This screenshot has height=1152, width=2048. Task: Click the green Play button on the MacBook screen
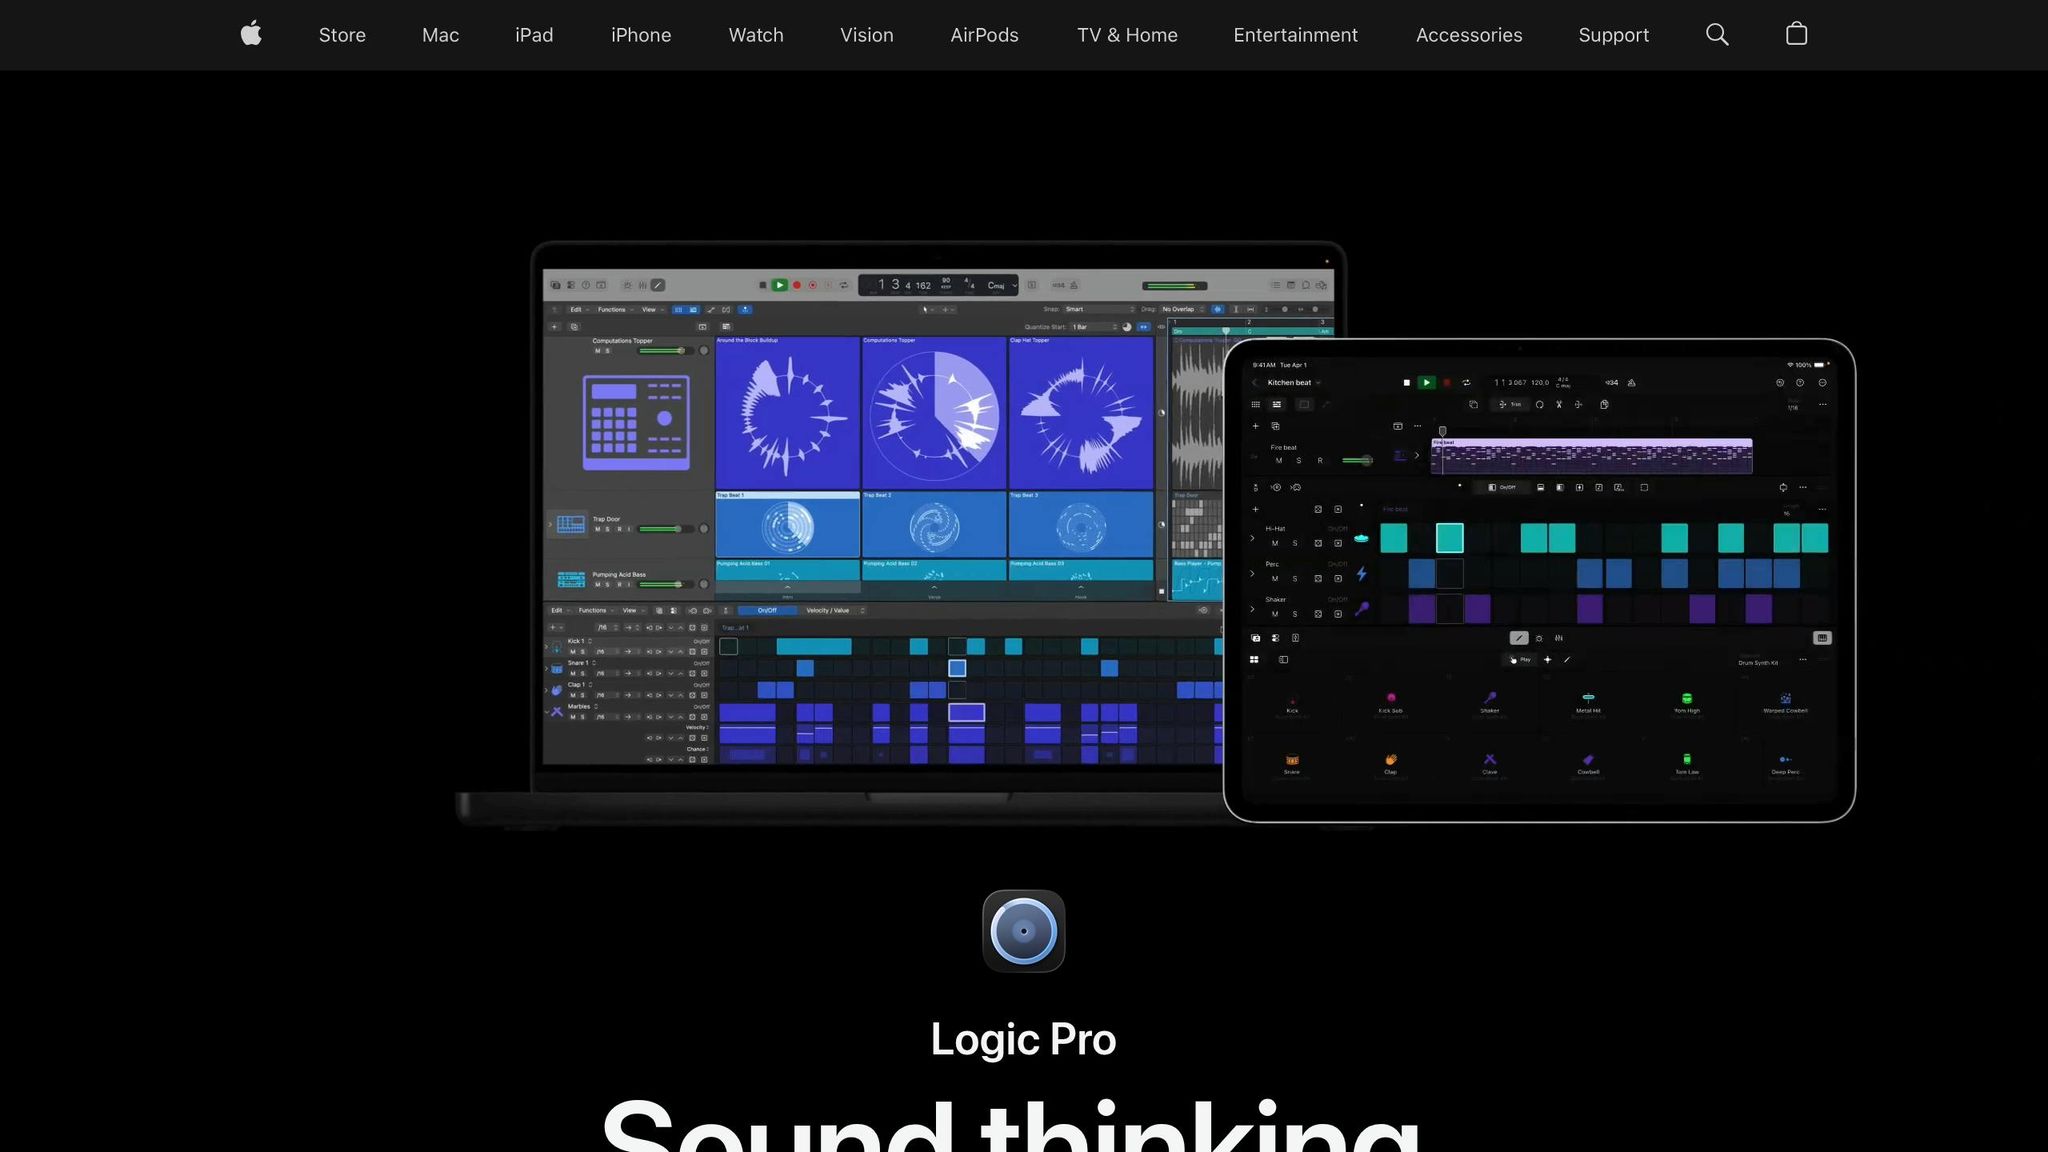click(x=779, y=285)
